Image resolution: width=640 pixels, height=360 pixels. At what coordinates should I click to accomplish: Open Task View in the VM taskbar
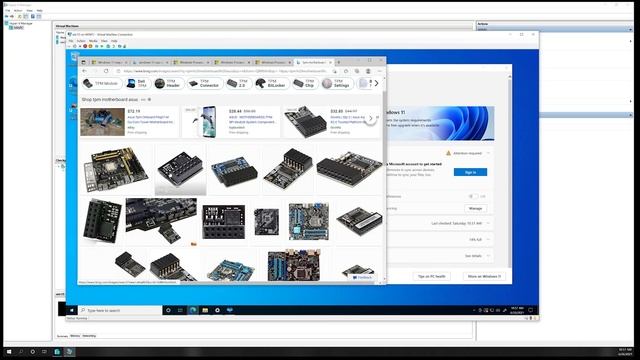(180, 310)
